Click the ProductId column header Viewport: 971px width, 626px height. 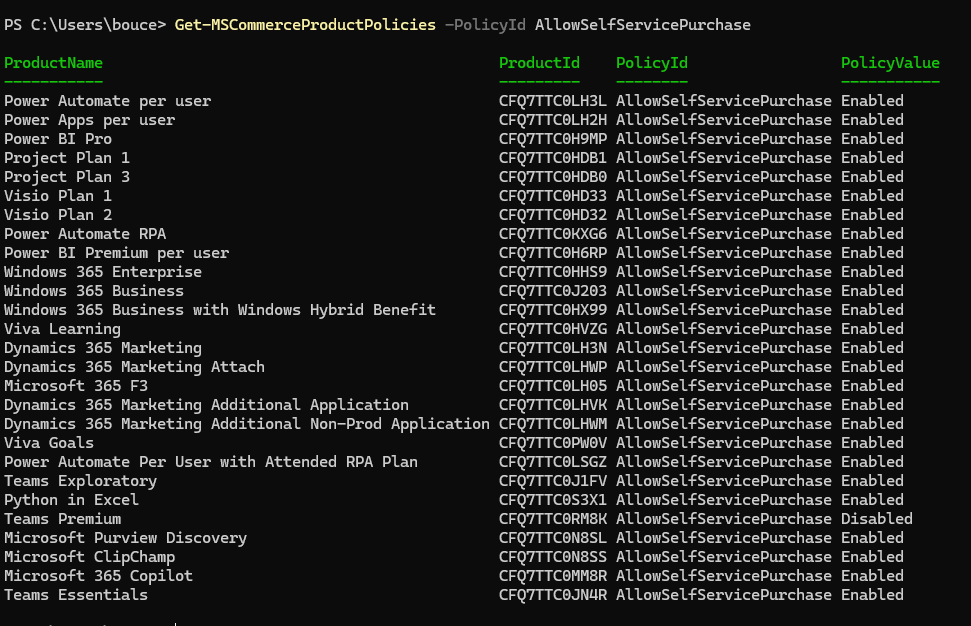[539, 63]
